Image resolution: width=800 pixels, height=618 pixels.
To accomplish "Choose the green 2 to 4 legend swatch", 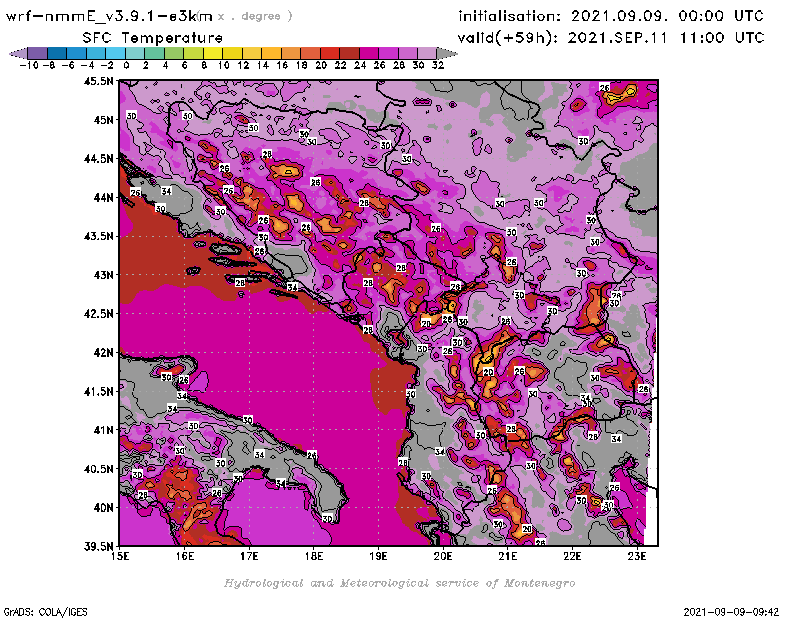I will 154,53.
